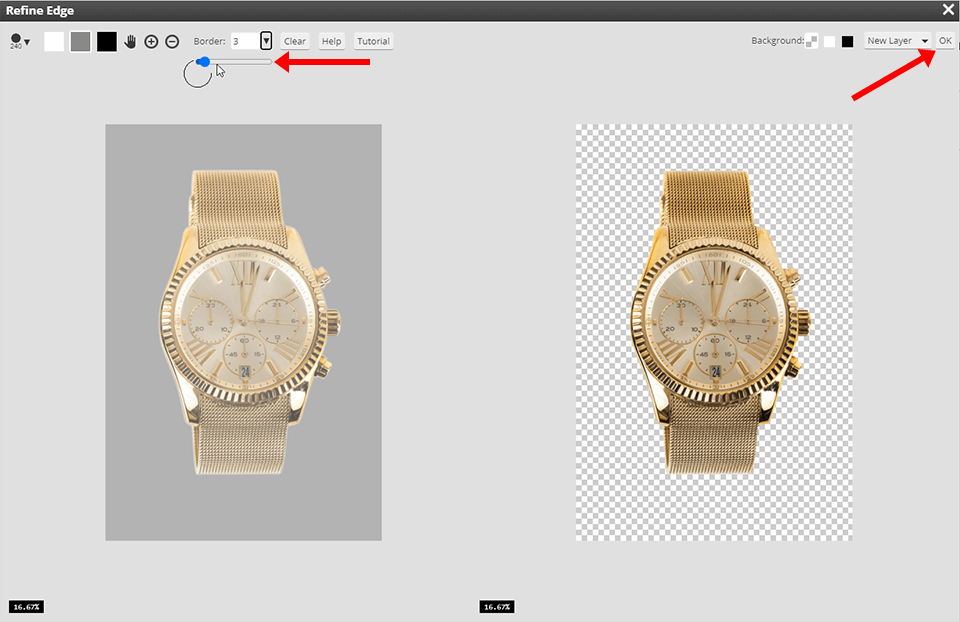
Task: Open the Border value dropdown
Action: pos(265,41)
